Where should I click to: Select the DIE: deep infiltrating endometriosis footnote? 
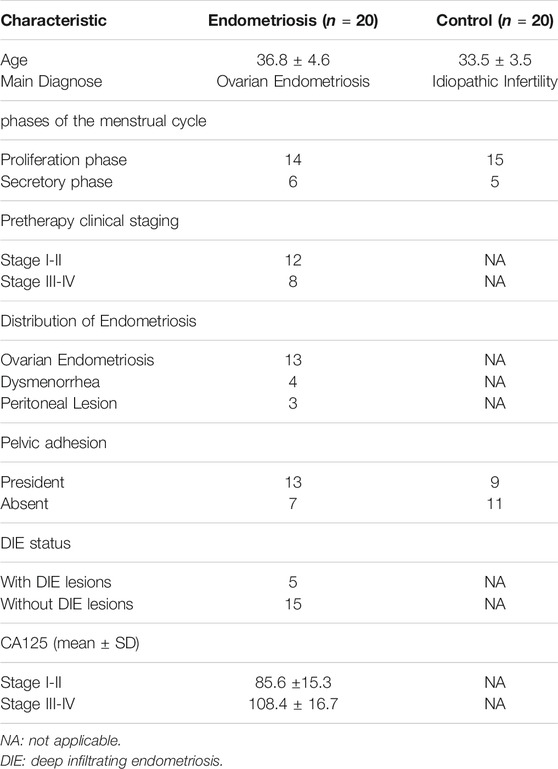111,761
